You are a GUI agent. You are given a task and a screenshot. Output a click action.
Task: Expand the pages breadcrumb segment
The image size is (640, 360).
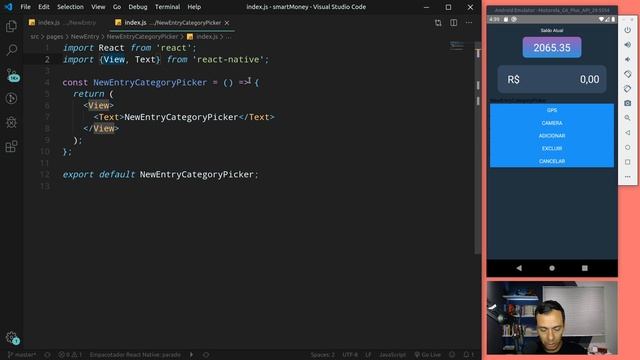[54, 37]
